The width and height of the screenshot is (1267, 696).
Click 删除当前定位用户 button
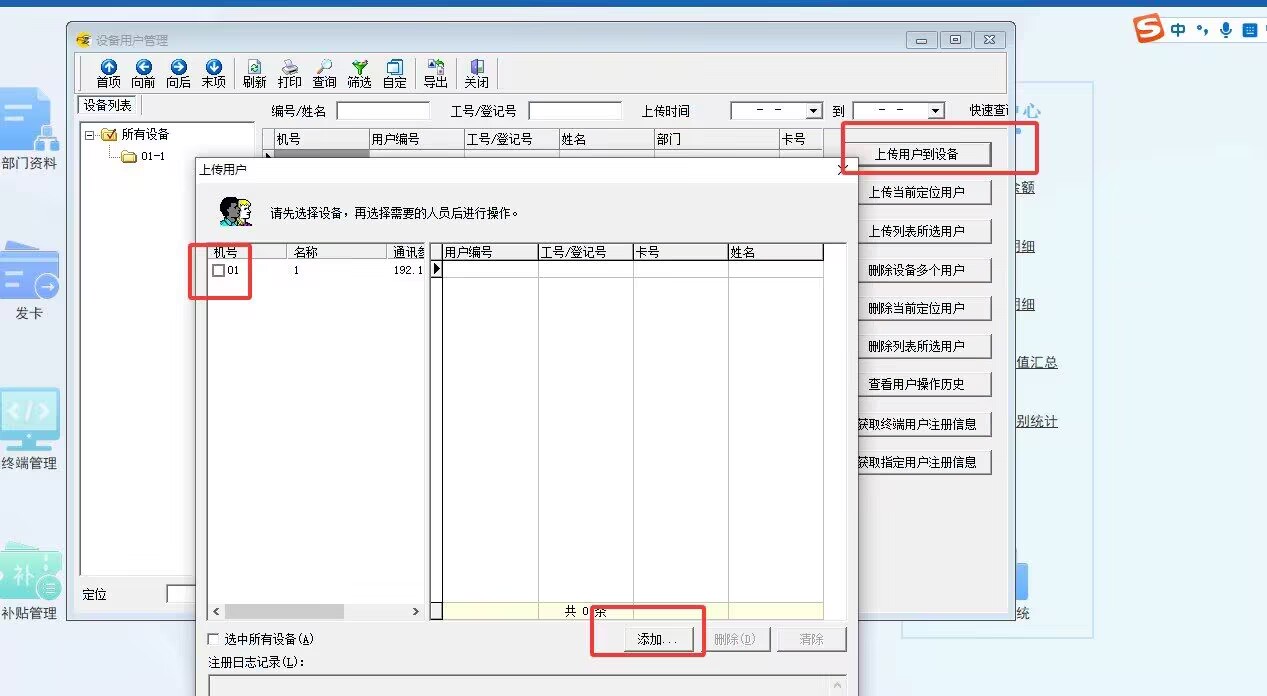point(916,308)
